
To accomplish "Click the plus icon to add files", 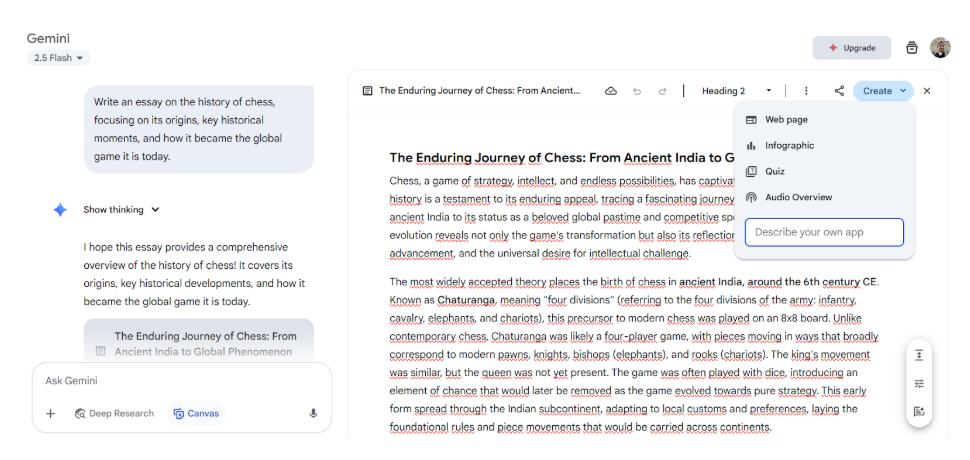I will pos(50,413).
